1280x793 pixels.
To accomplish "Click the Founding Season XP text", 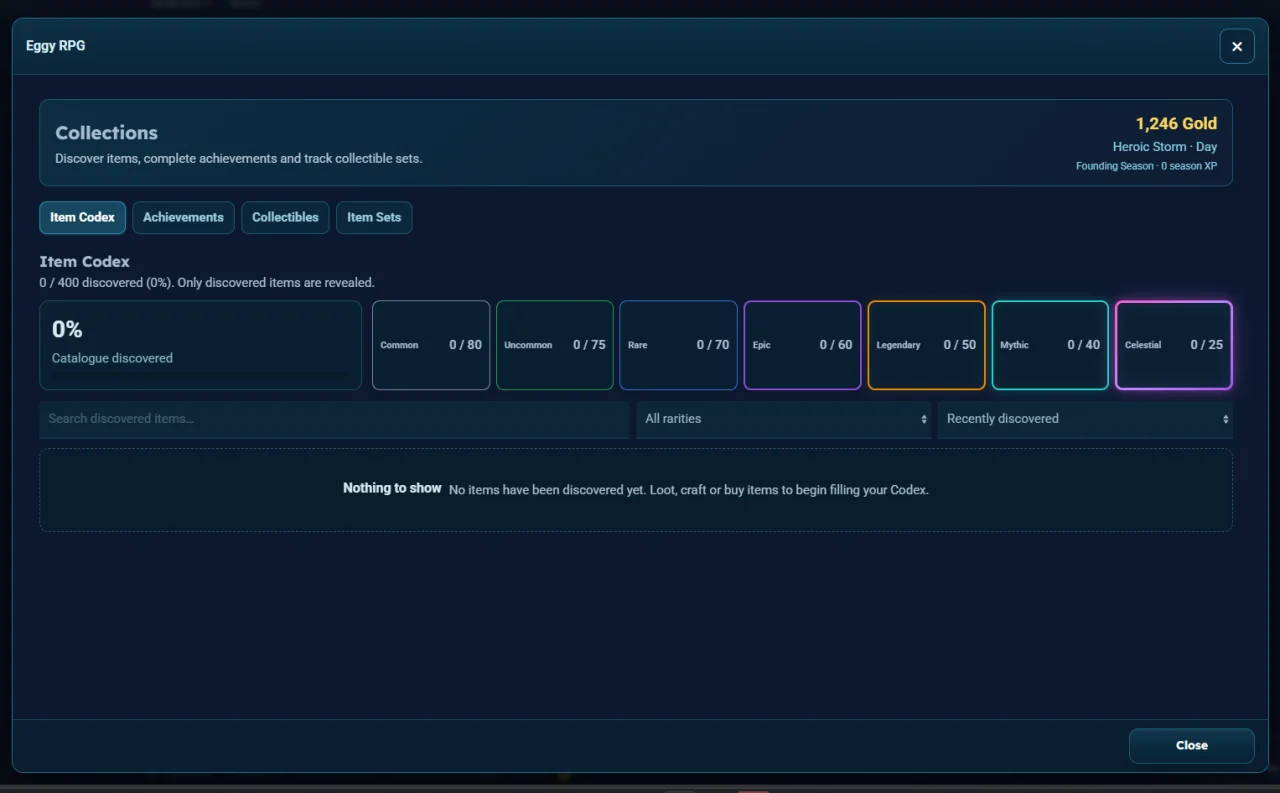I will [1146, 166].
